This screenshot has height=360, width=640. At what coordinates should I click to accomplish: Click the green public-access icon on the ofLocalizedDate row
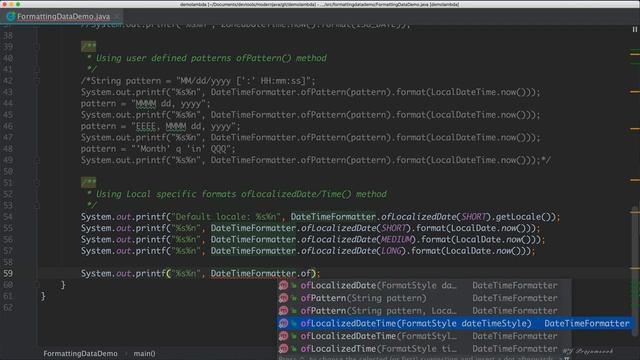point(294,286)
